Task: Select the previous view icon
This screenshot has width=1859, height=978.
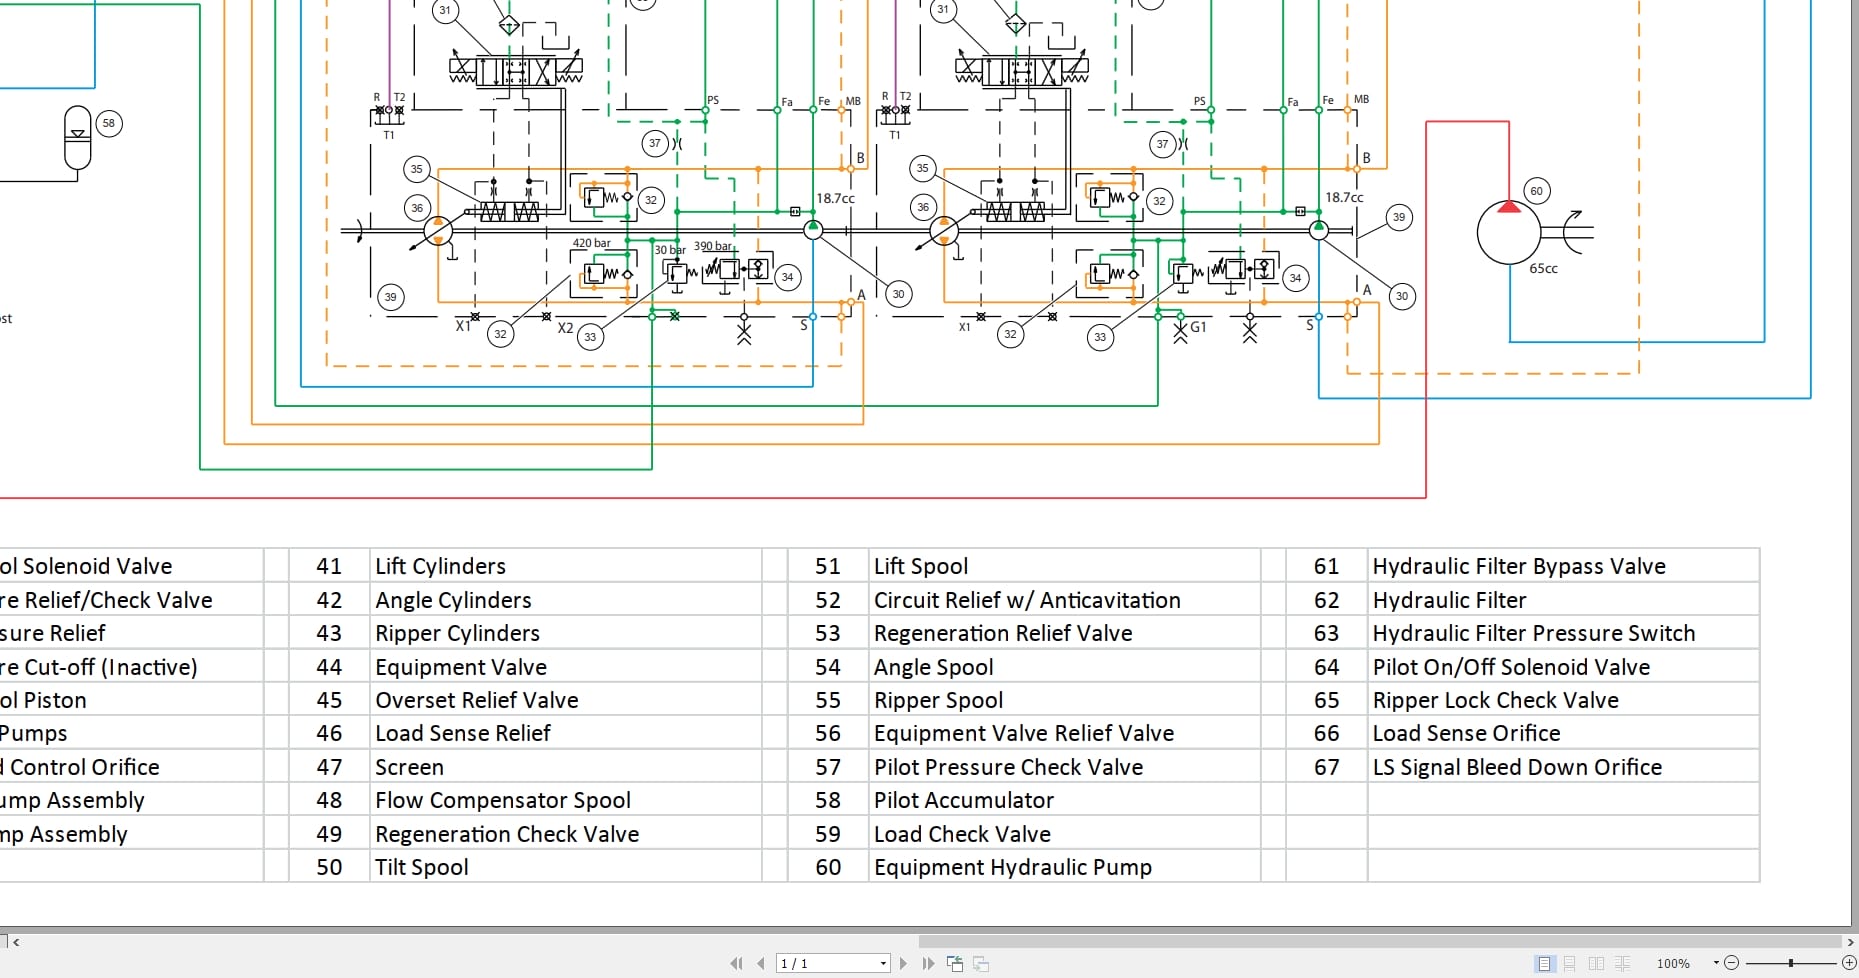Action: coord(954,963)
